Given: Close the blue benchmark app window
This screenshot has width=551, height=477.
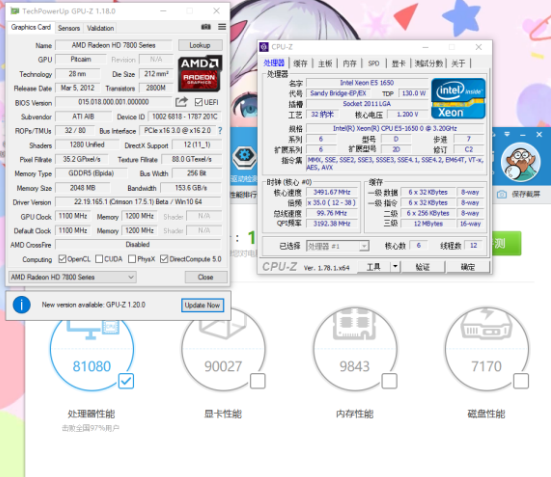Looking at the screenshot, I should 539,135.
